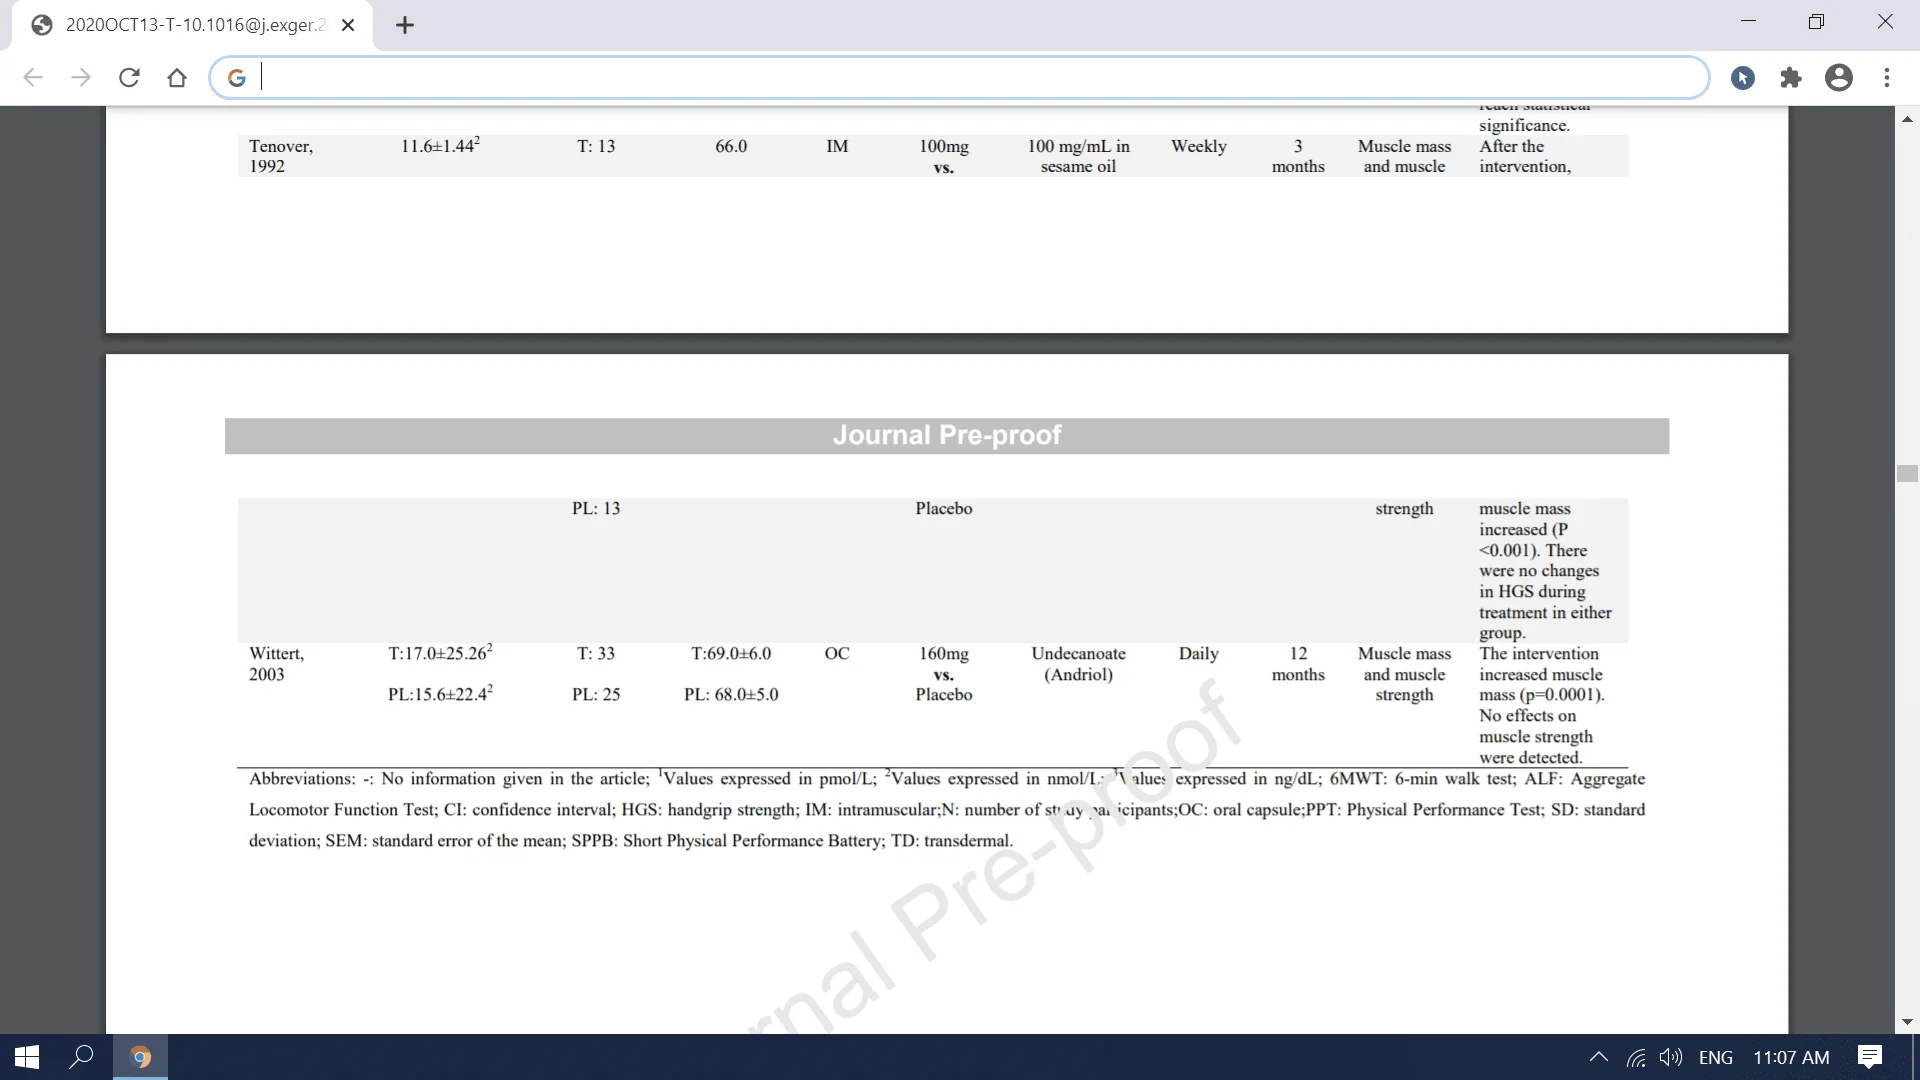The height and width of the screenshot is (1080, 1920).
Task: Open the volume speaker tray icon
Action: pyautogui.click(x=1670, y=1057)
